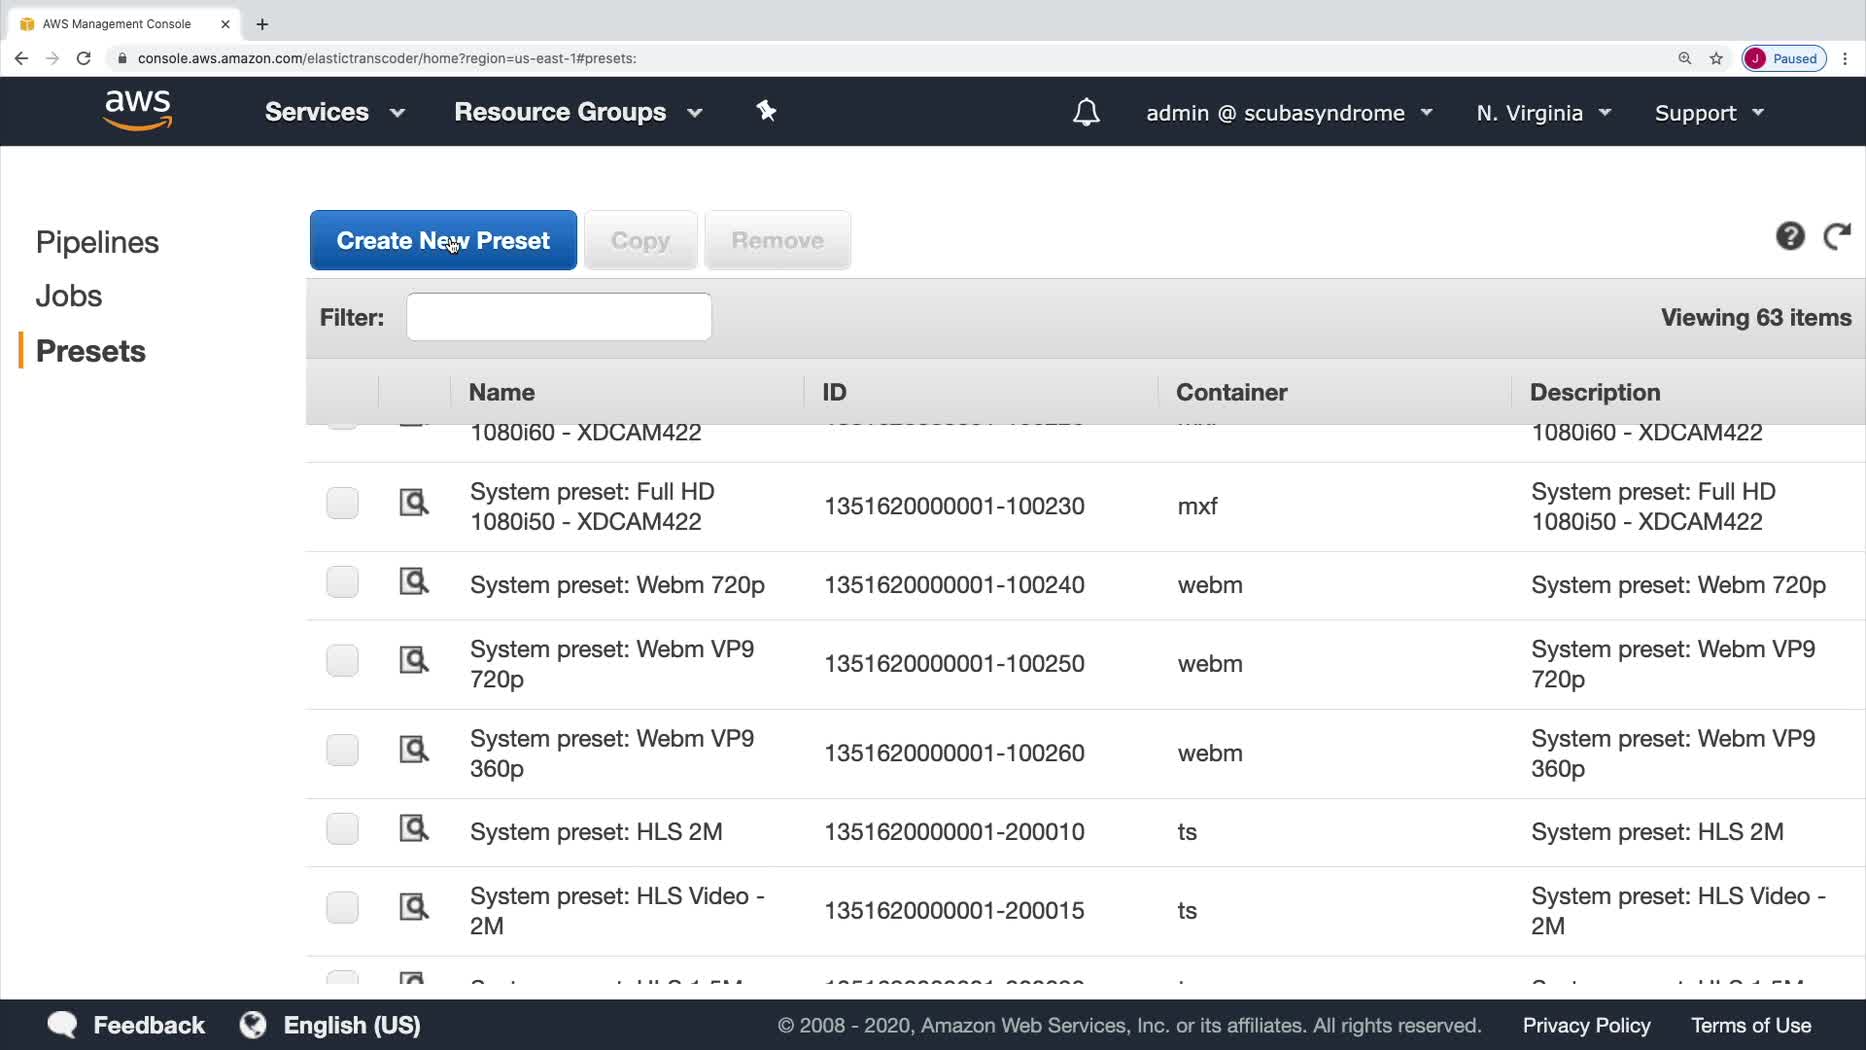Viewport: 1866px width, 1050px height.
Task: Click the browser bookmark star icon
Action: pos(1716,58)
